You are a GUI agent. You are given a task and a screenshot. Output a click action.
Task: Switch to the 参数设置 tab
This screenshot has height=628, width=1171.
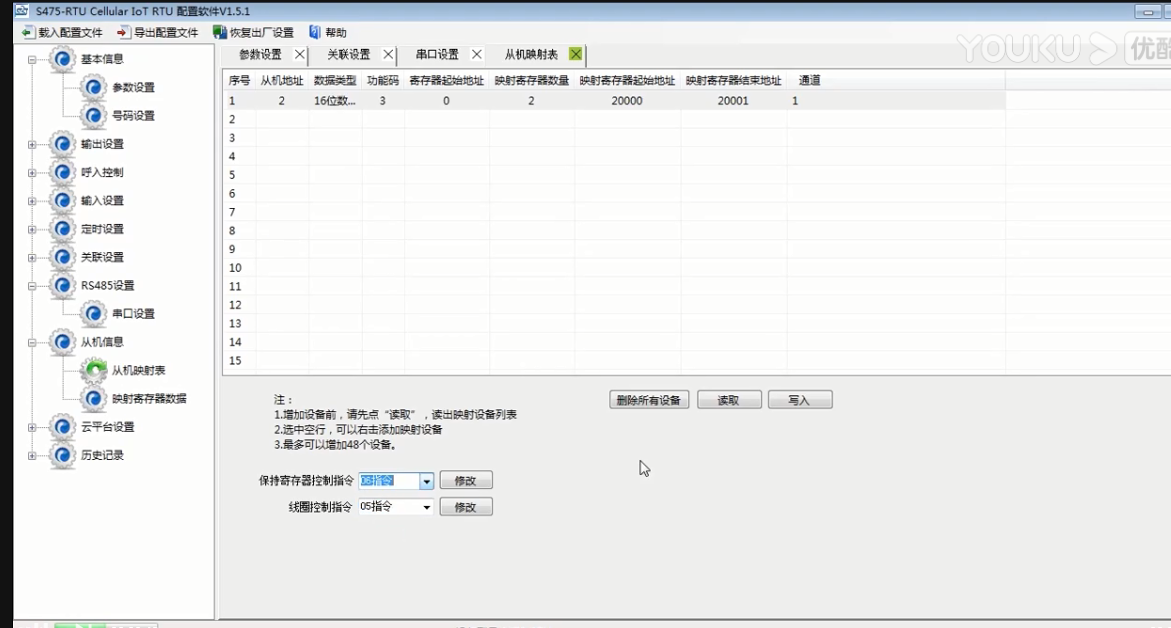point(260,54)
